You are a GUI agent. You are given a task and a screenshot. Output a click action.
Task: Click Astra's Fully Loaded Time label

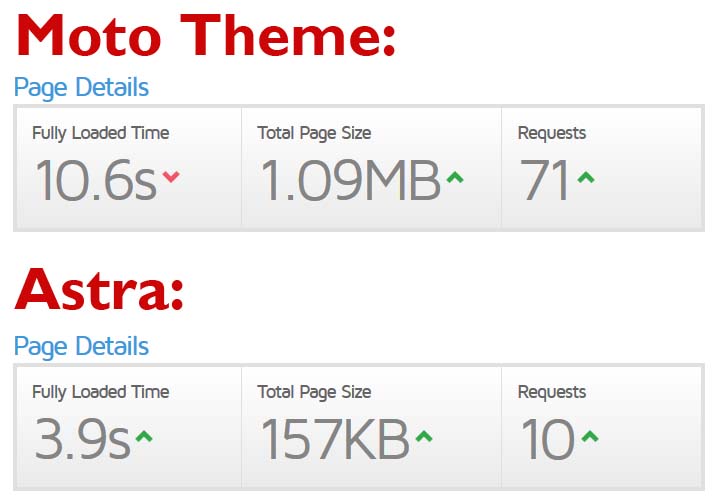point(101,393)
